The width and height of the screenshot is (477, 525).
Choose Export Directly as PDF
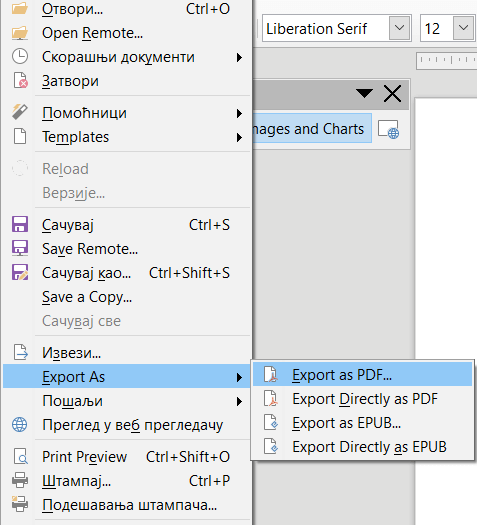tap(363, 399)
